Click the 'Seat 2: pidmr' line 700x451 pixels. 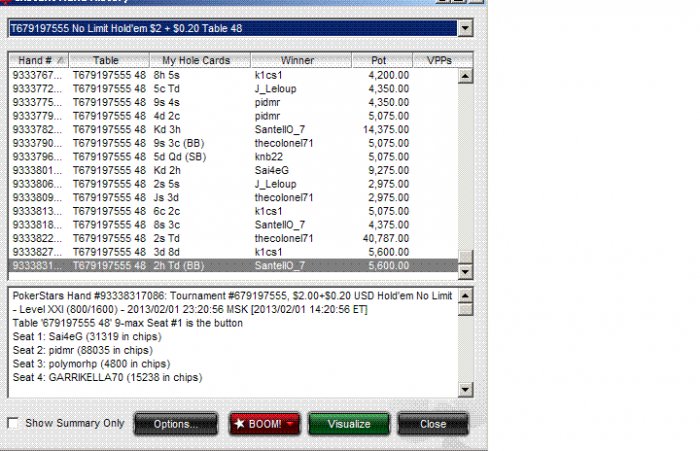pyautogui.click(x=83, y=351)
